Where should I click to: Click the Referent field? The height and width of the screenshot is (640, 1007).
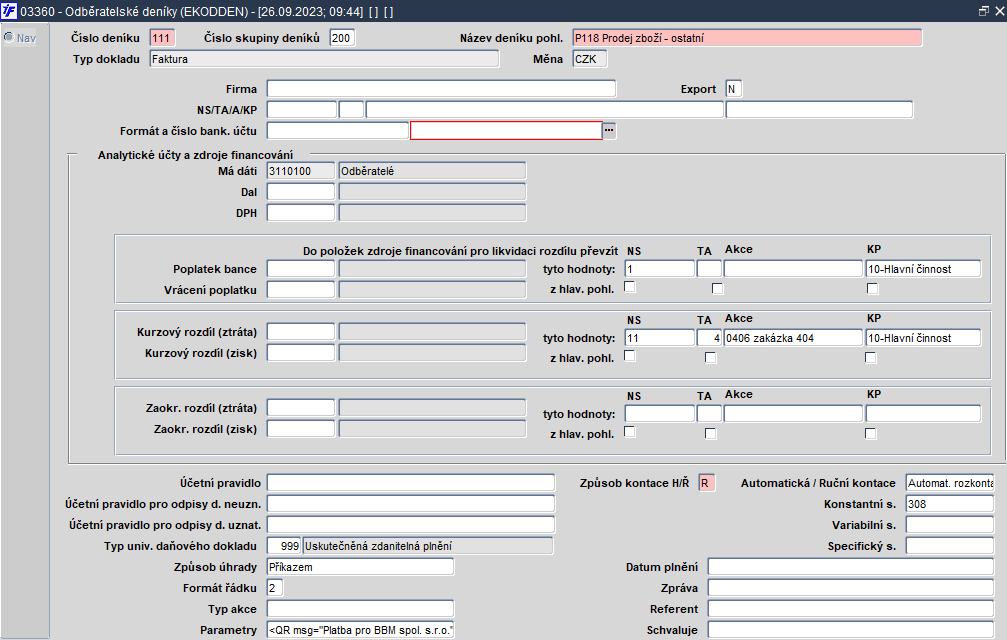click(x=851, y=609)
